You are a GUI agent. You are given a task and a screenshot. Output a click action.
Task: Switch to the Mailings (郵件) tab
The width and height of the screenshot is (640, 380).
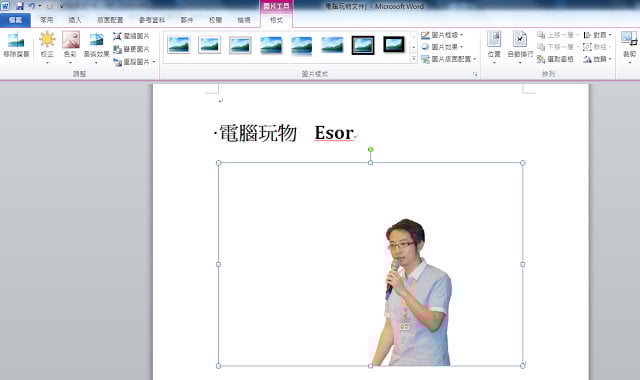click(187, 20)
